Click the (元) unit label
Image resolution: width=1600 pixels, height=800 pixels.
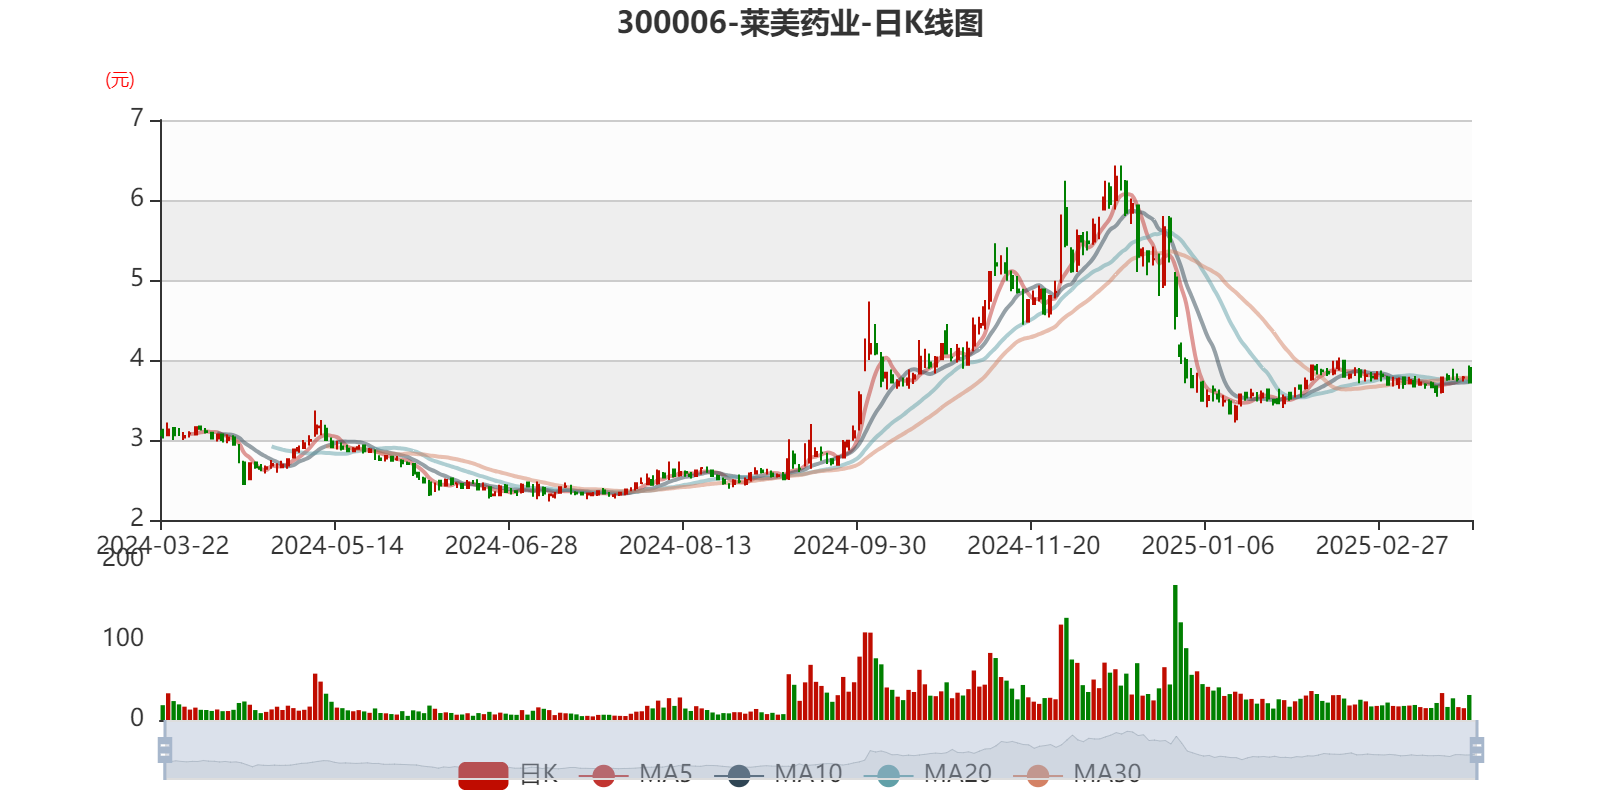120,80
